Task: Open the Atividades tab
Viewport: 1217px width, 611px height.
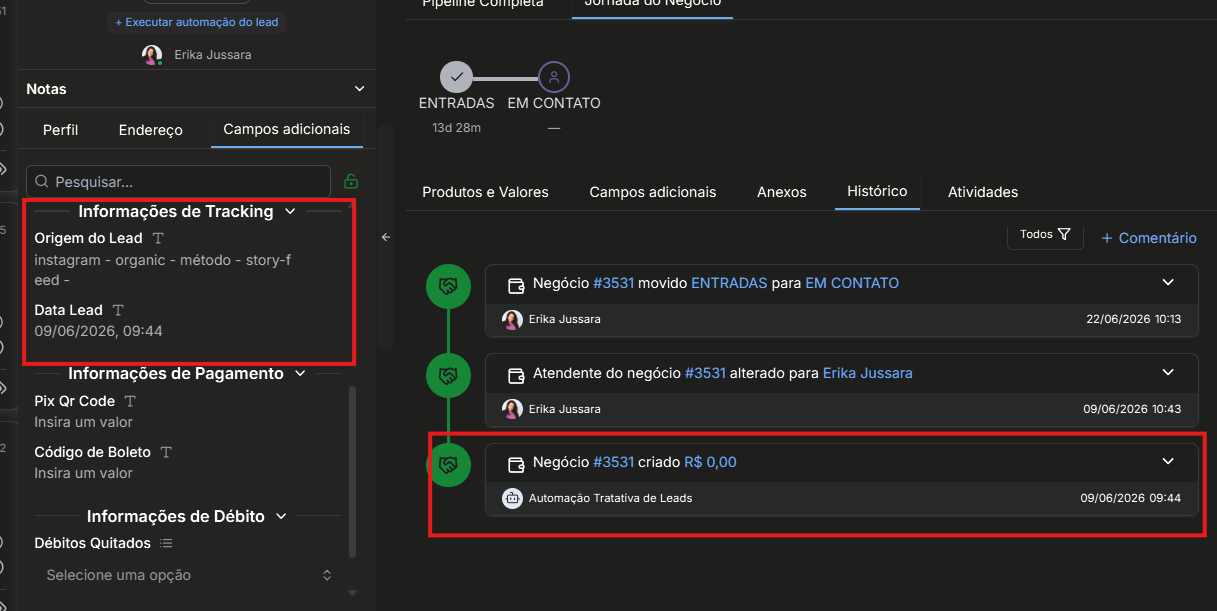Action: (x=983, y=192)
